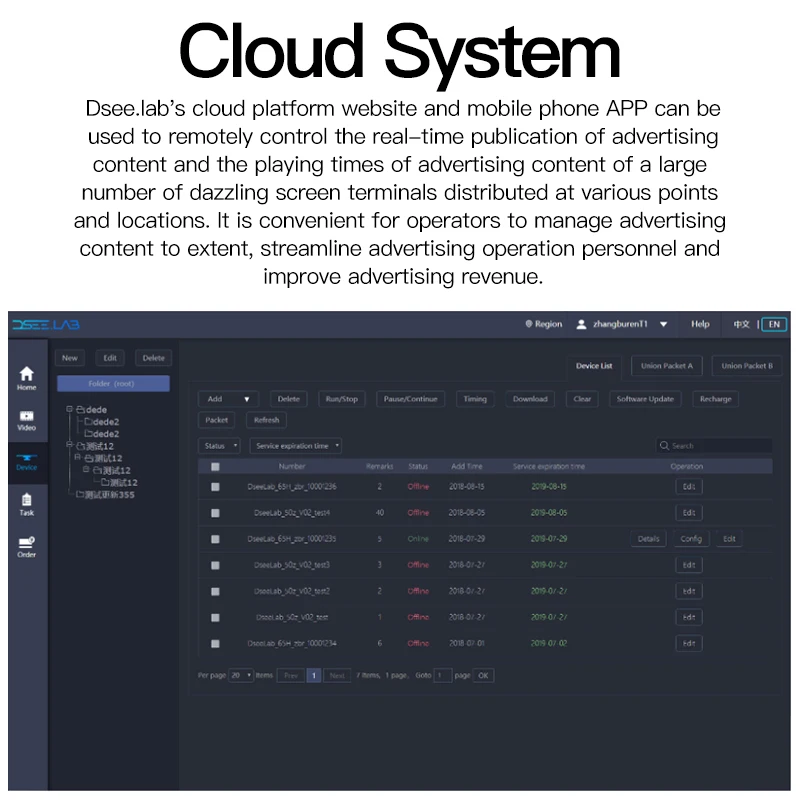Open the Add dropdown button

click(228, 399)
